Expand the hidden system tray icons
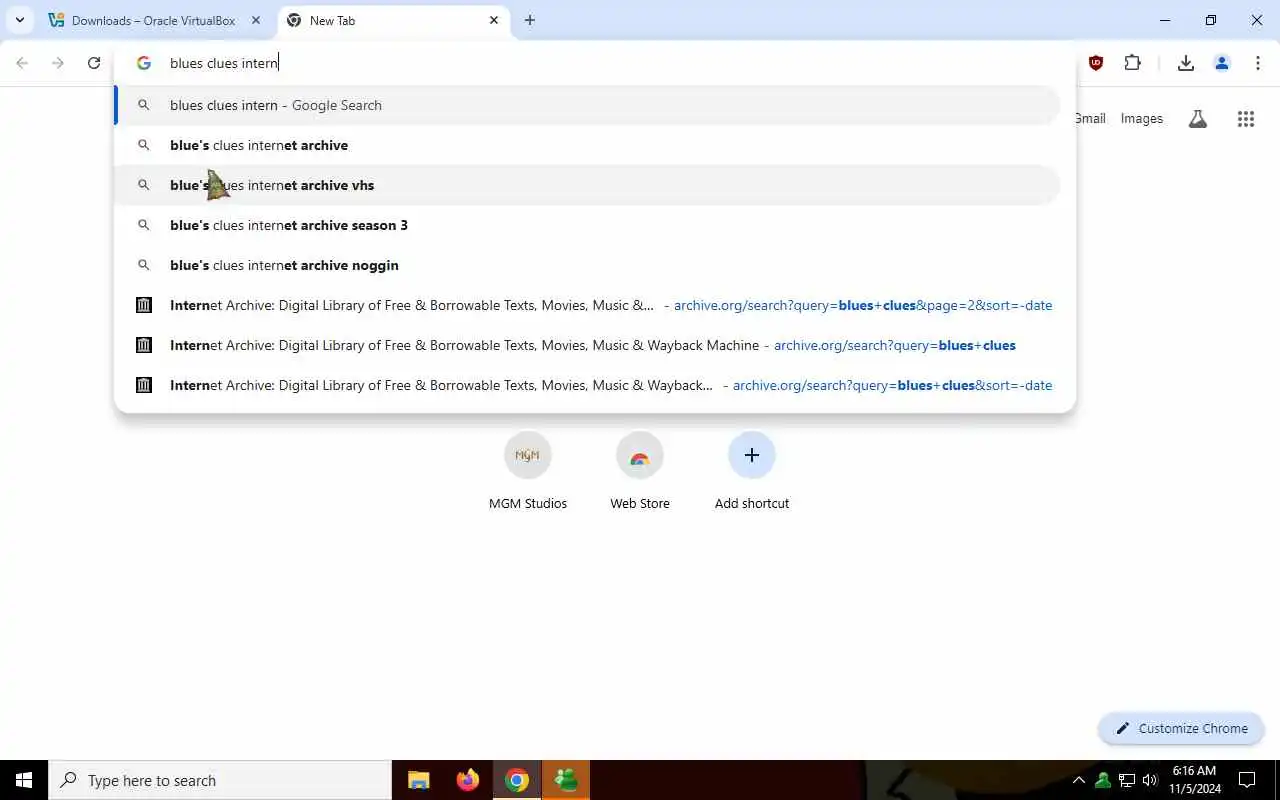 tap(1079, 780)
